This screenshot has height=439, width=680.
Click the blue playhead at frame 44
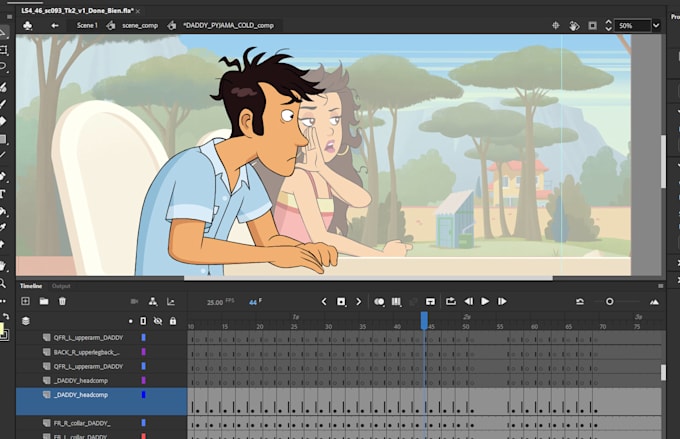pyautogui.click(x=424, y=321)
